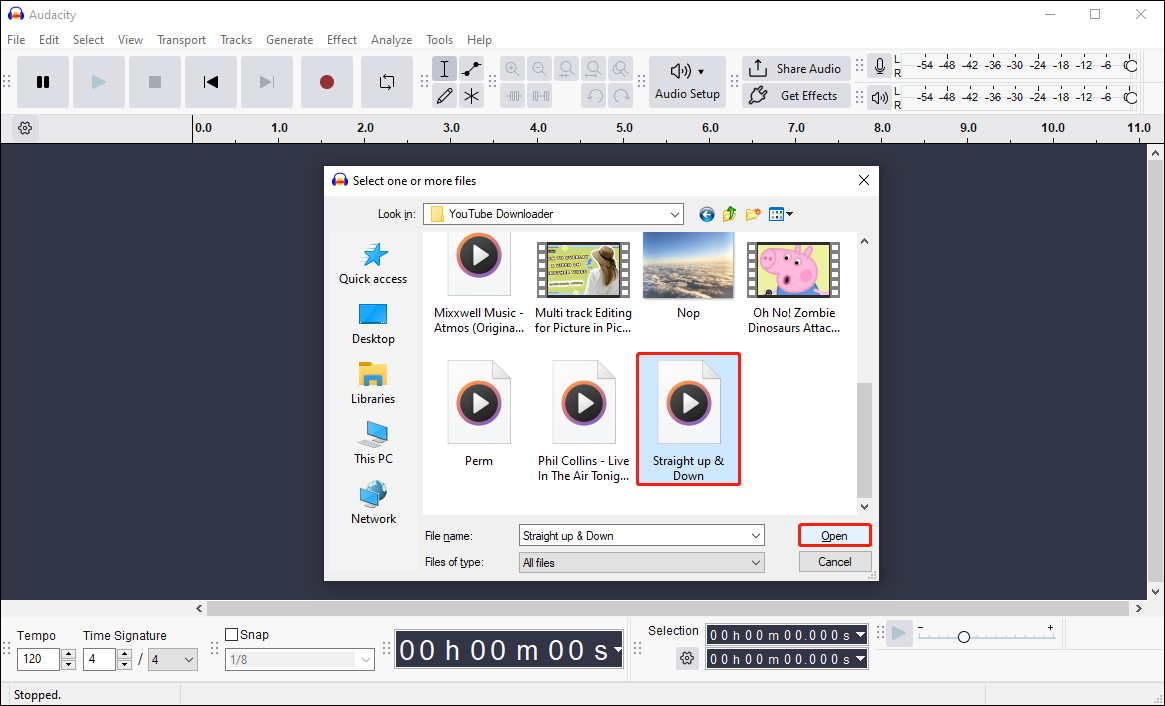Click the Up One Level folder icon

point(730,214)
